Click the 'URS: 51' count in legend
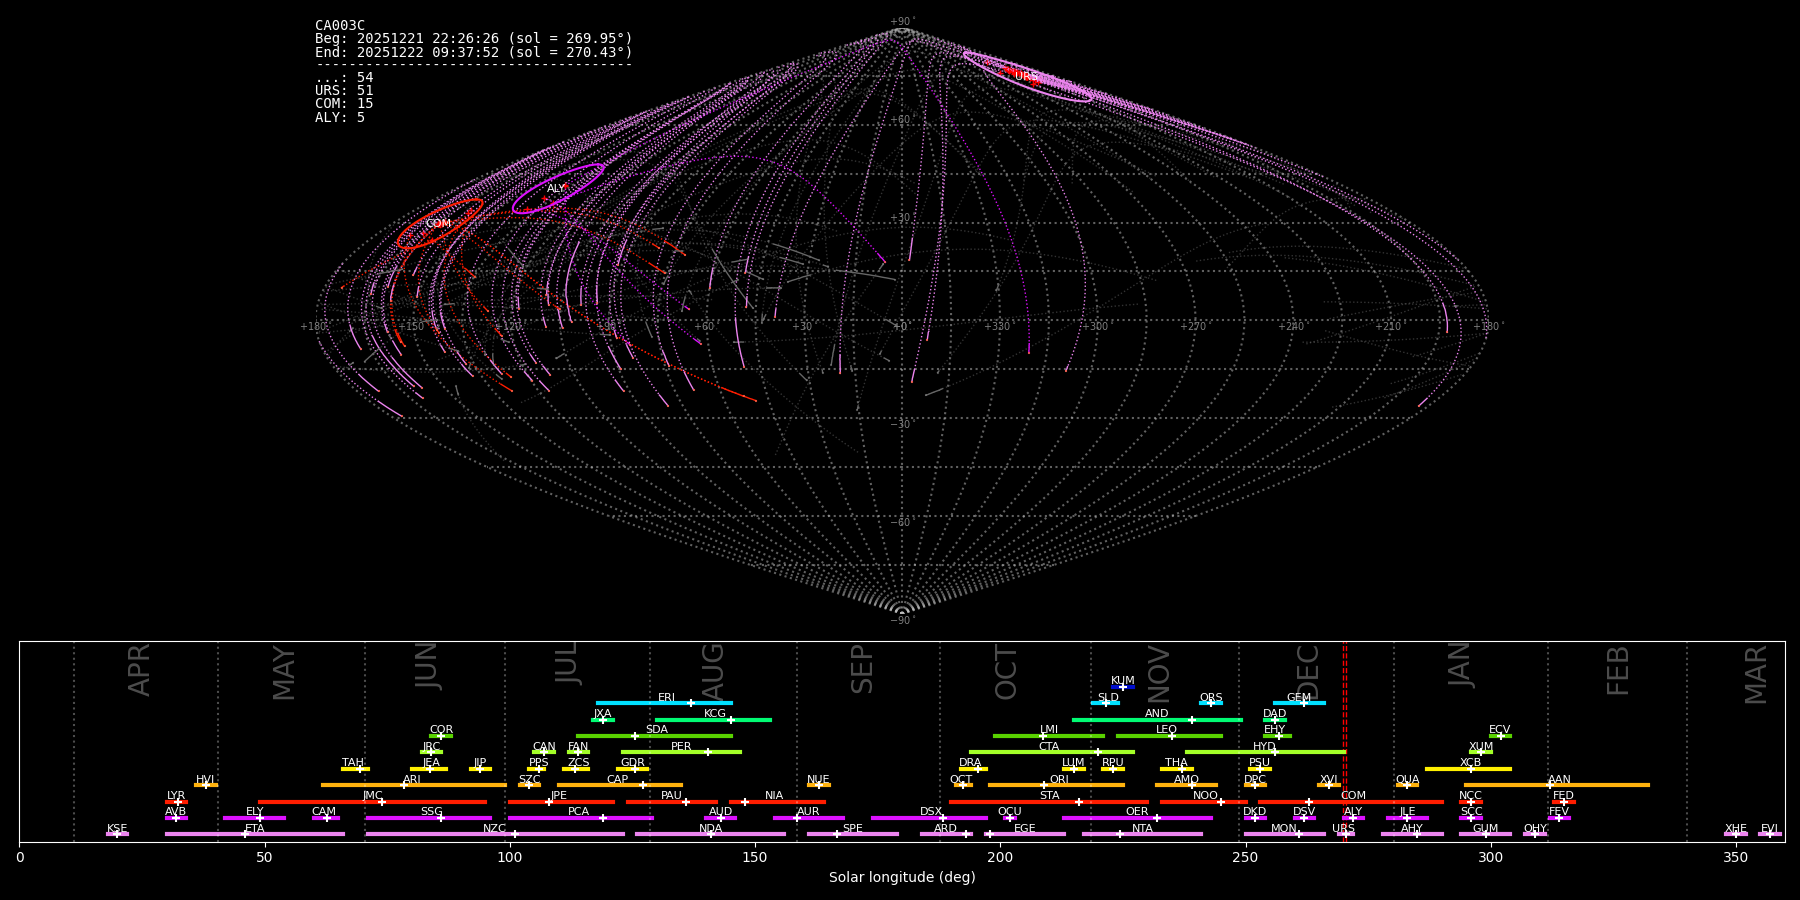Screen dimensions: 1800x900 point(344,91)
